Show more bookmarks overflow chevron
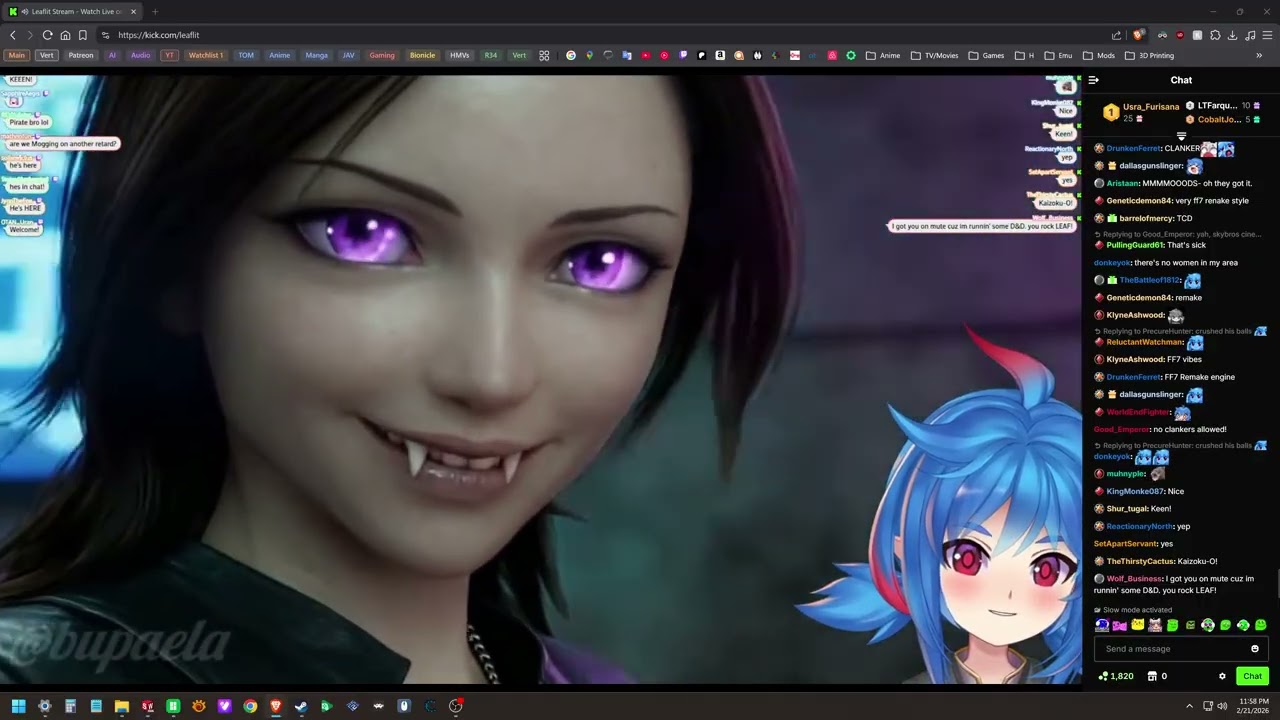This screenshot has width=1280, height=720. (x=1259, y=56)
